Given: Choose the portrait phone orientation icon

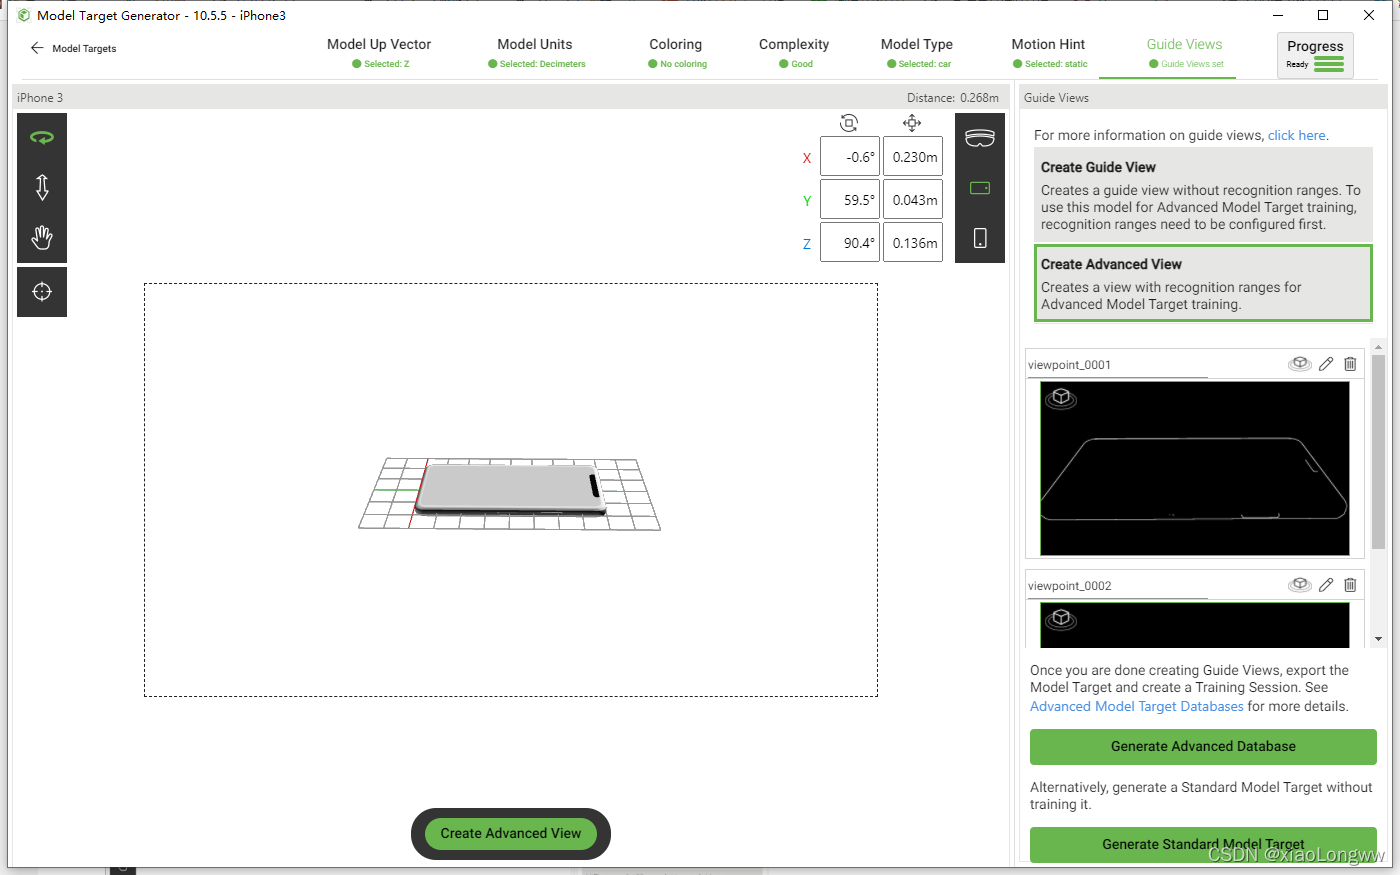Looking at the screenshot, I should click(980, 238).
